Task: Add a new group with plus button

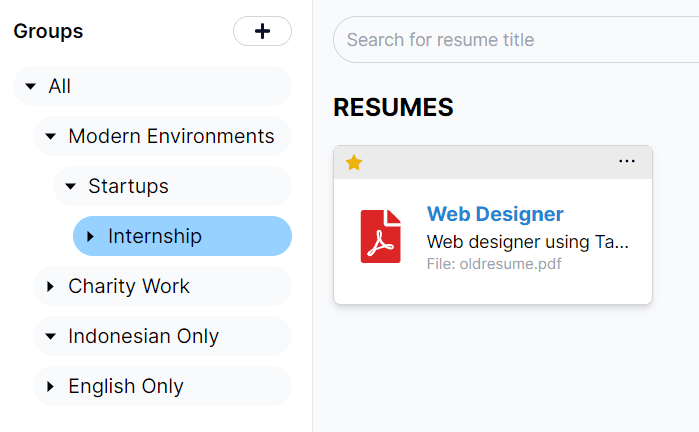Action: point(262,31)
